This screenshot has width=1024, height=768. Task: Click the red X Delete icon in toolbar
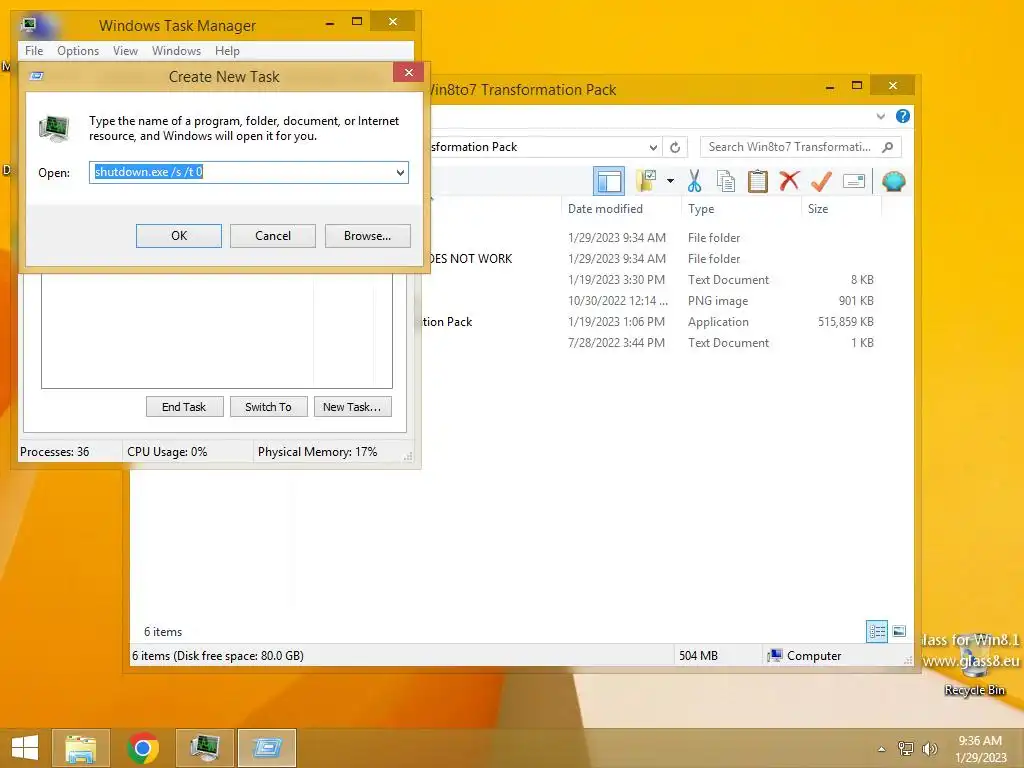[x=789, y=181]
